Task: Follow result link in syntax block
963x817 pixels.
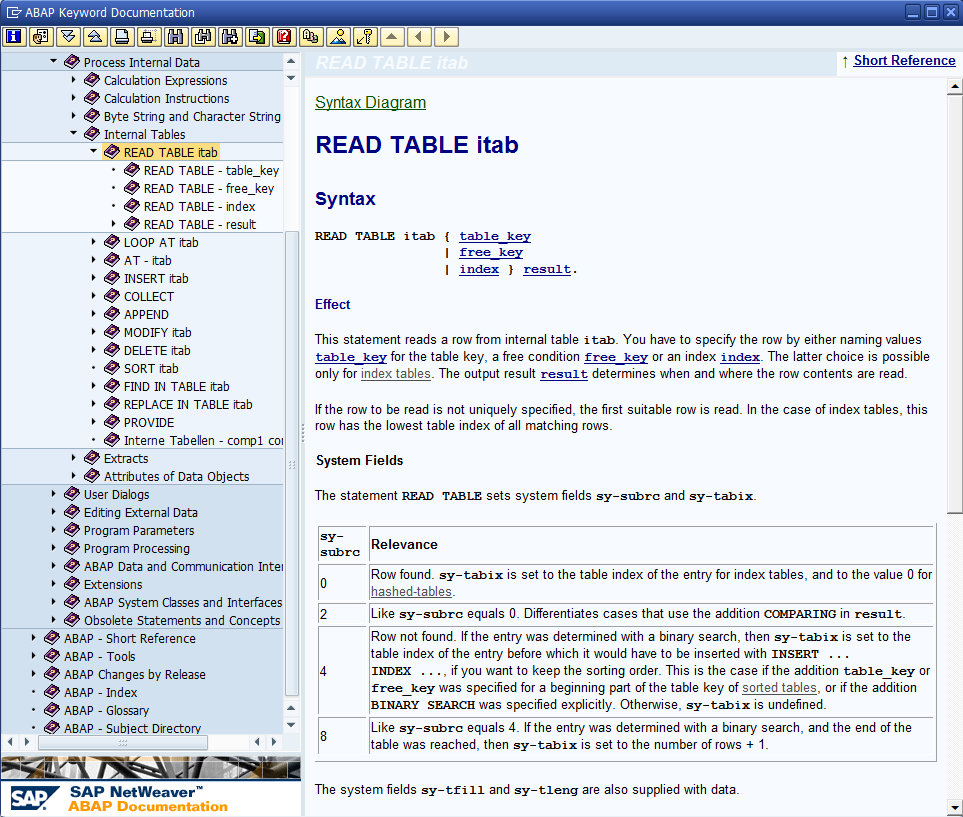Action: pyautogui.click(x=547, y=269)
